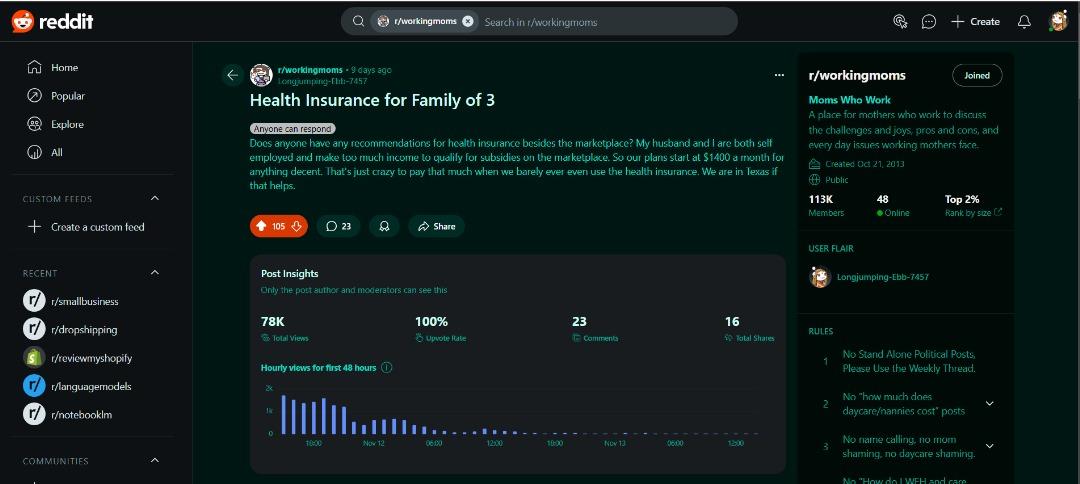This screenshot has height=484, width=1080.
Task: Open post options three-dot menu
Action: click(x=779, y=75)
